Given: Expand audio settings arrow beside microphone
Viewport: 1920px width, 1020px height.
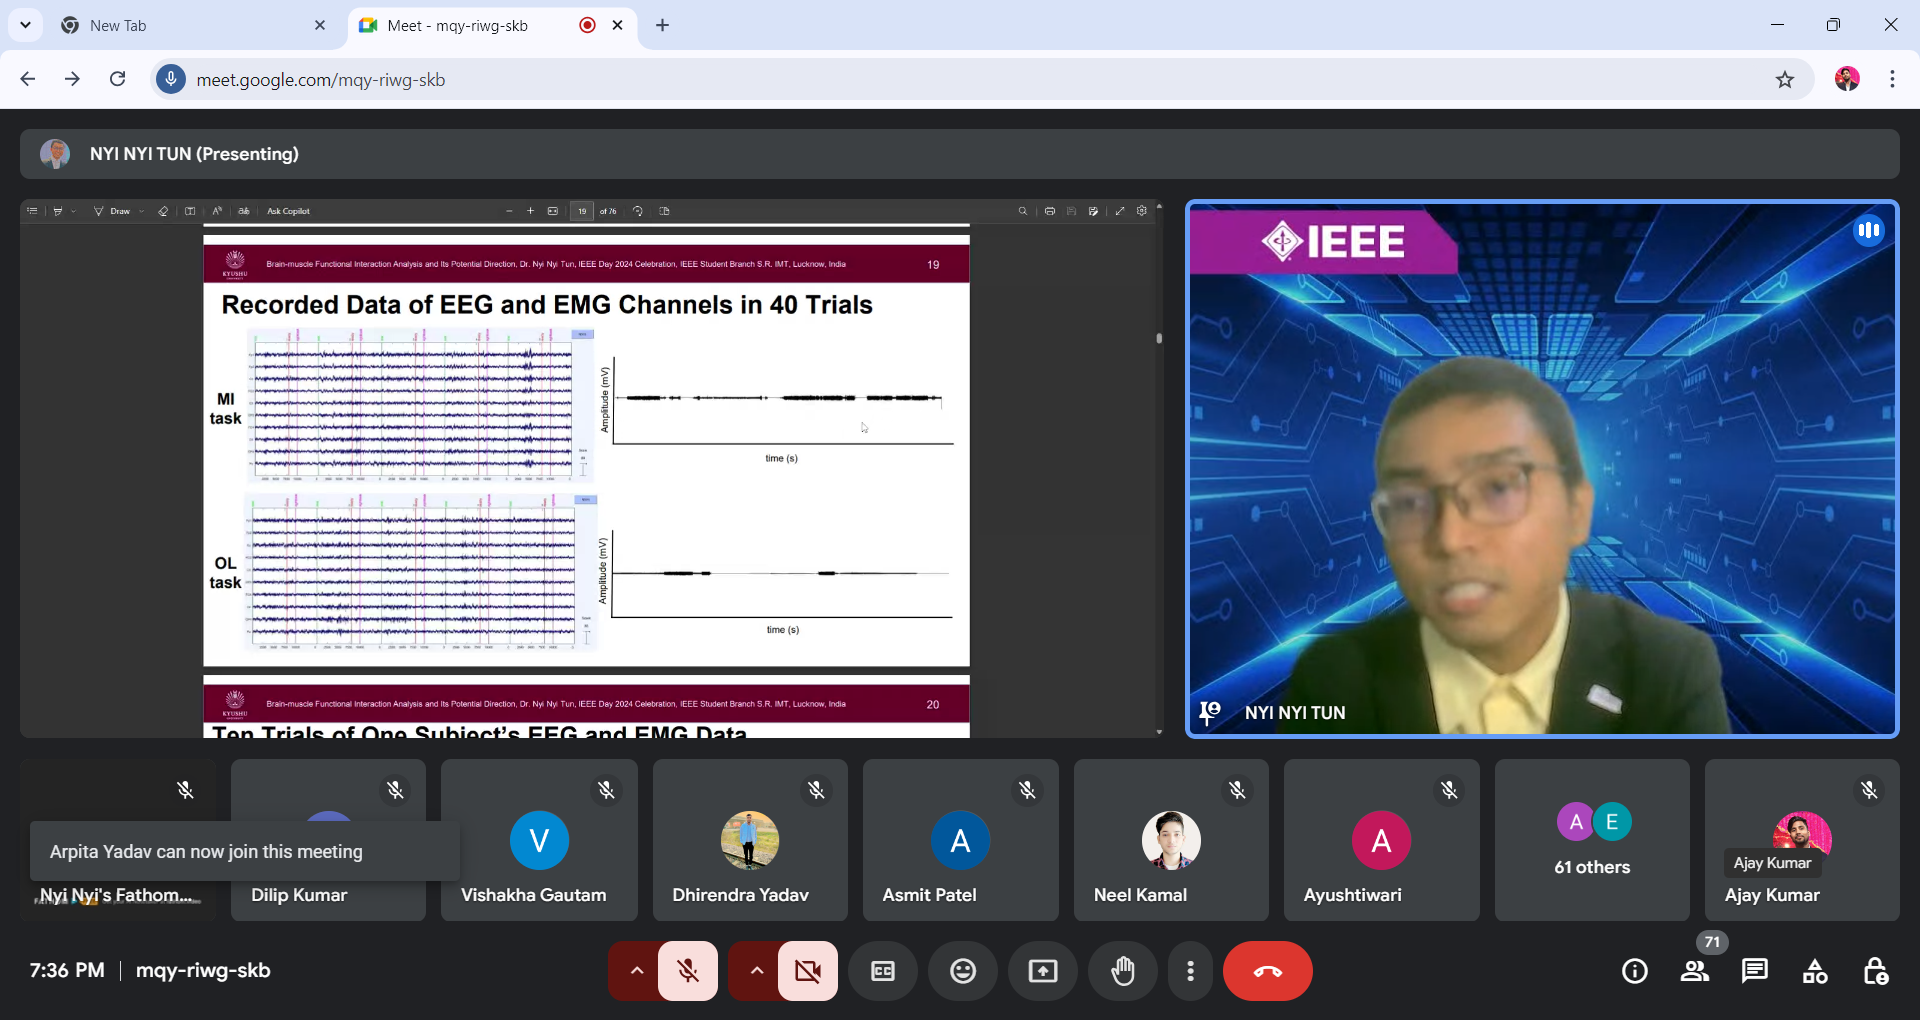Looking at the screenshot, I should tap(636, 971).
